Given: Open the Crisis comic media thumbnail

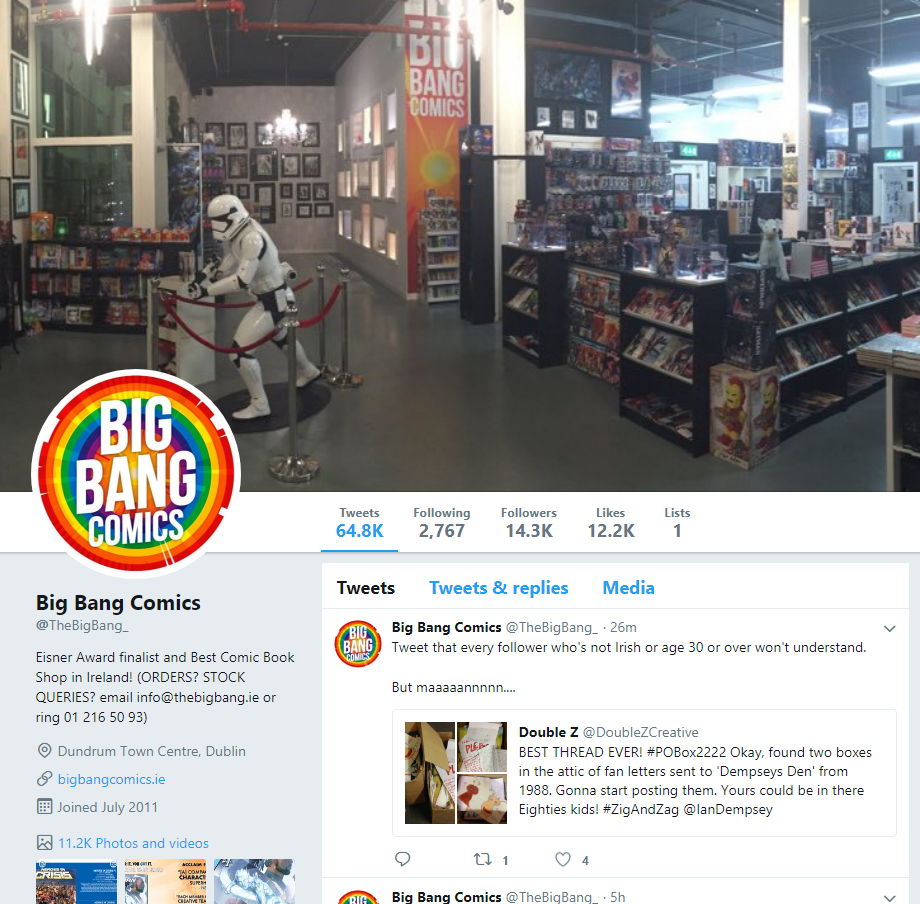Looking at the screenshot, I should (x=76, y=882).
